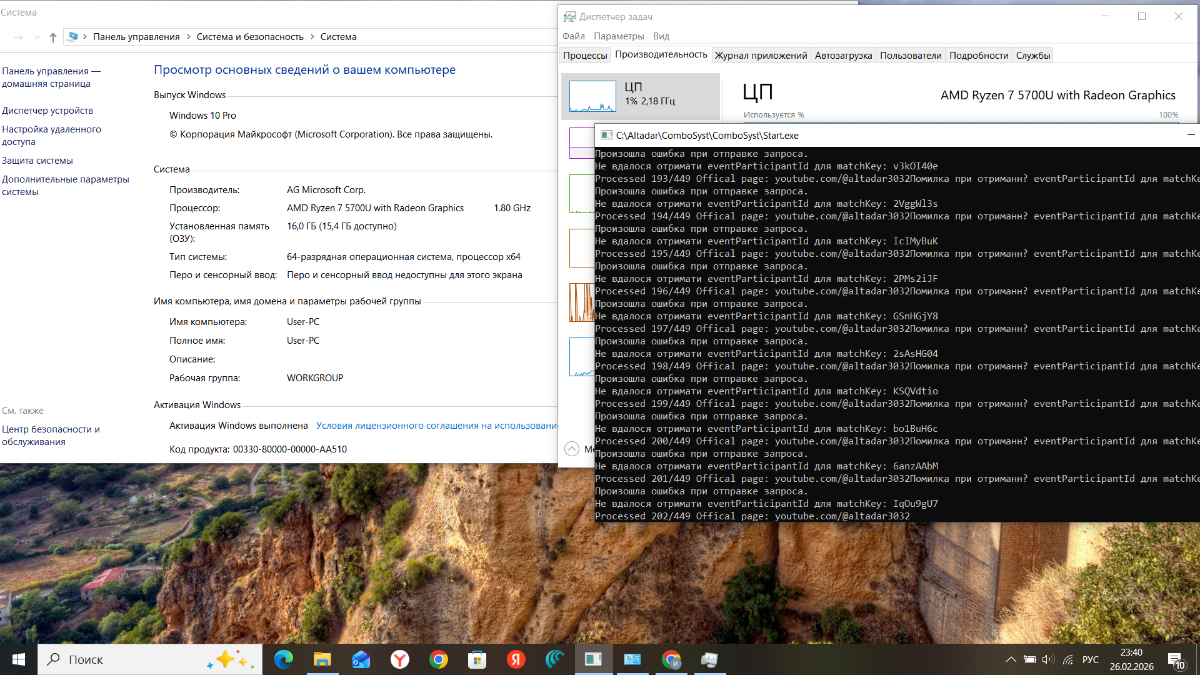Click the Google Chrome taskbar icon
Screen dimensions: 1200x675
tap(438, 659)
